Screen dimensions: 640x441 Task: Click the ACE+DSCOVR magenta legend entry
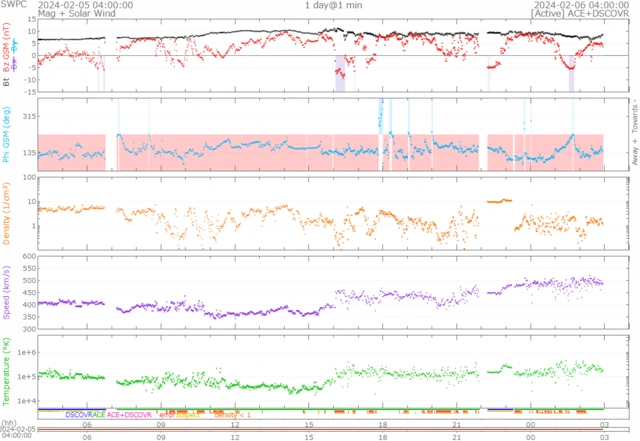[129, 413]
